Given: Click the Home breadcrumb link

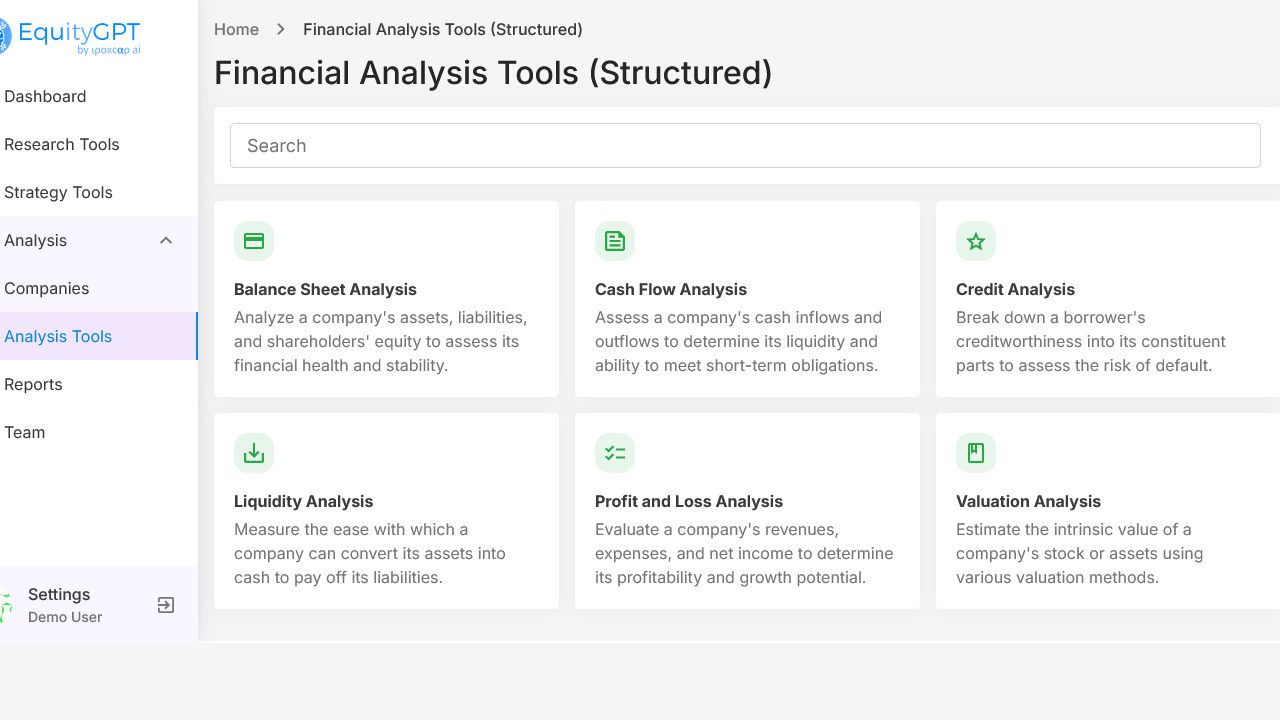Looking at the screenshot, I should 236,30.
